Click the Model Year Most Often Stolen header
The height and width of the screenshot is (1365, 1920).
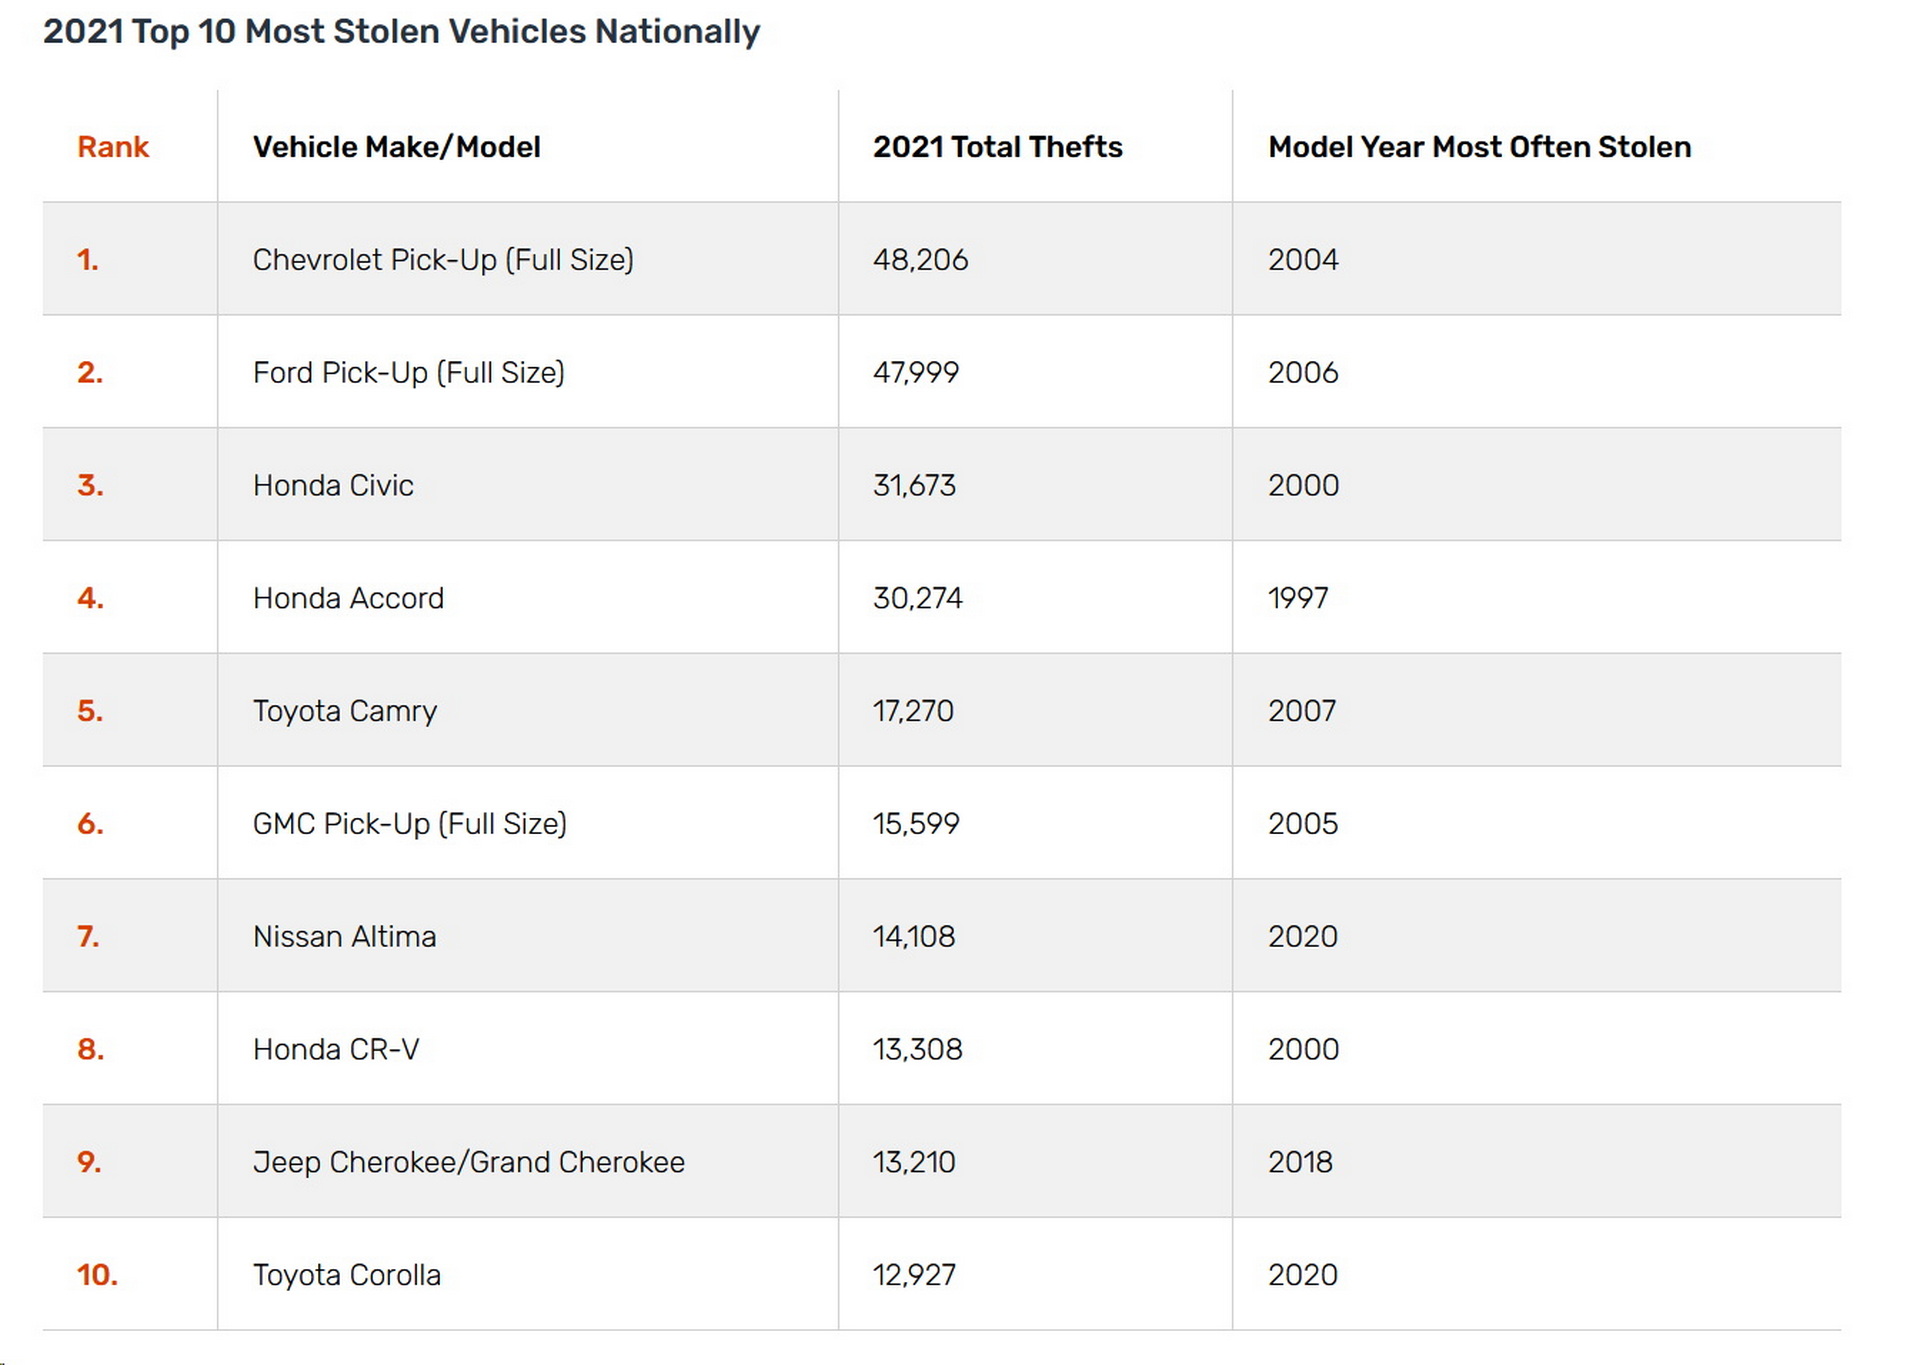[x=1479, y=147]
